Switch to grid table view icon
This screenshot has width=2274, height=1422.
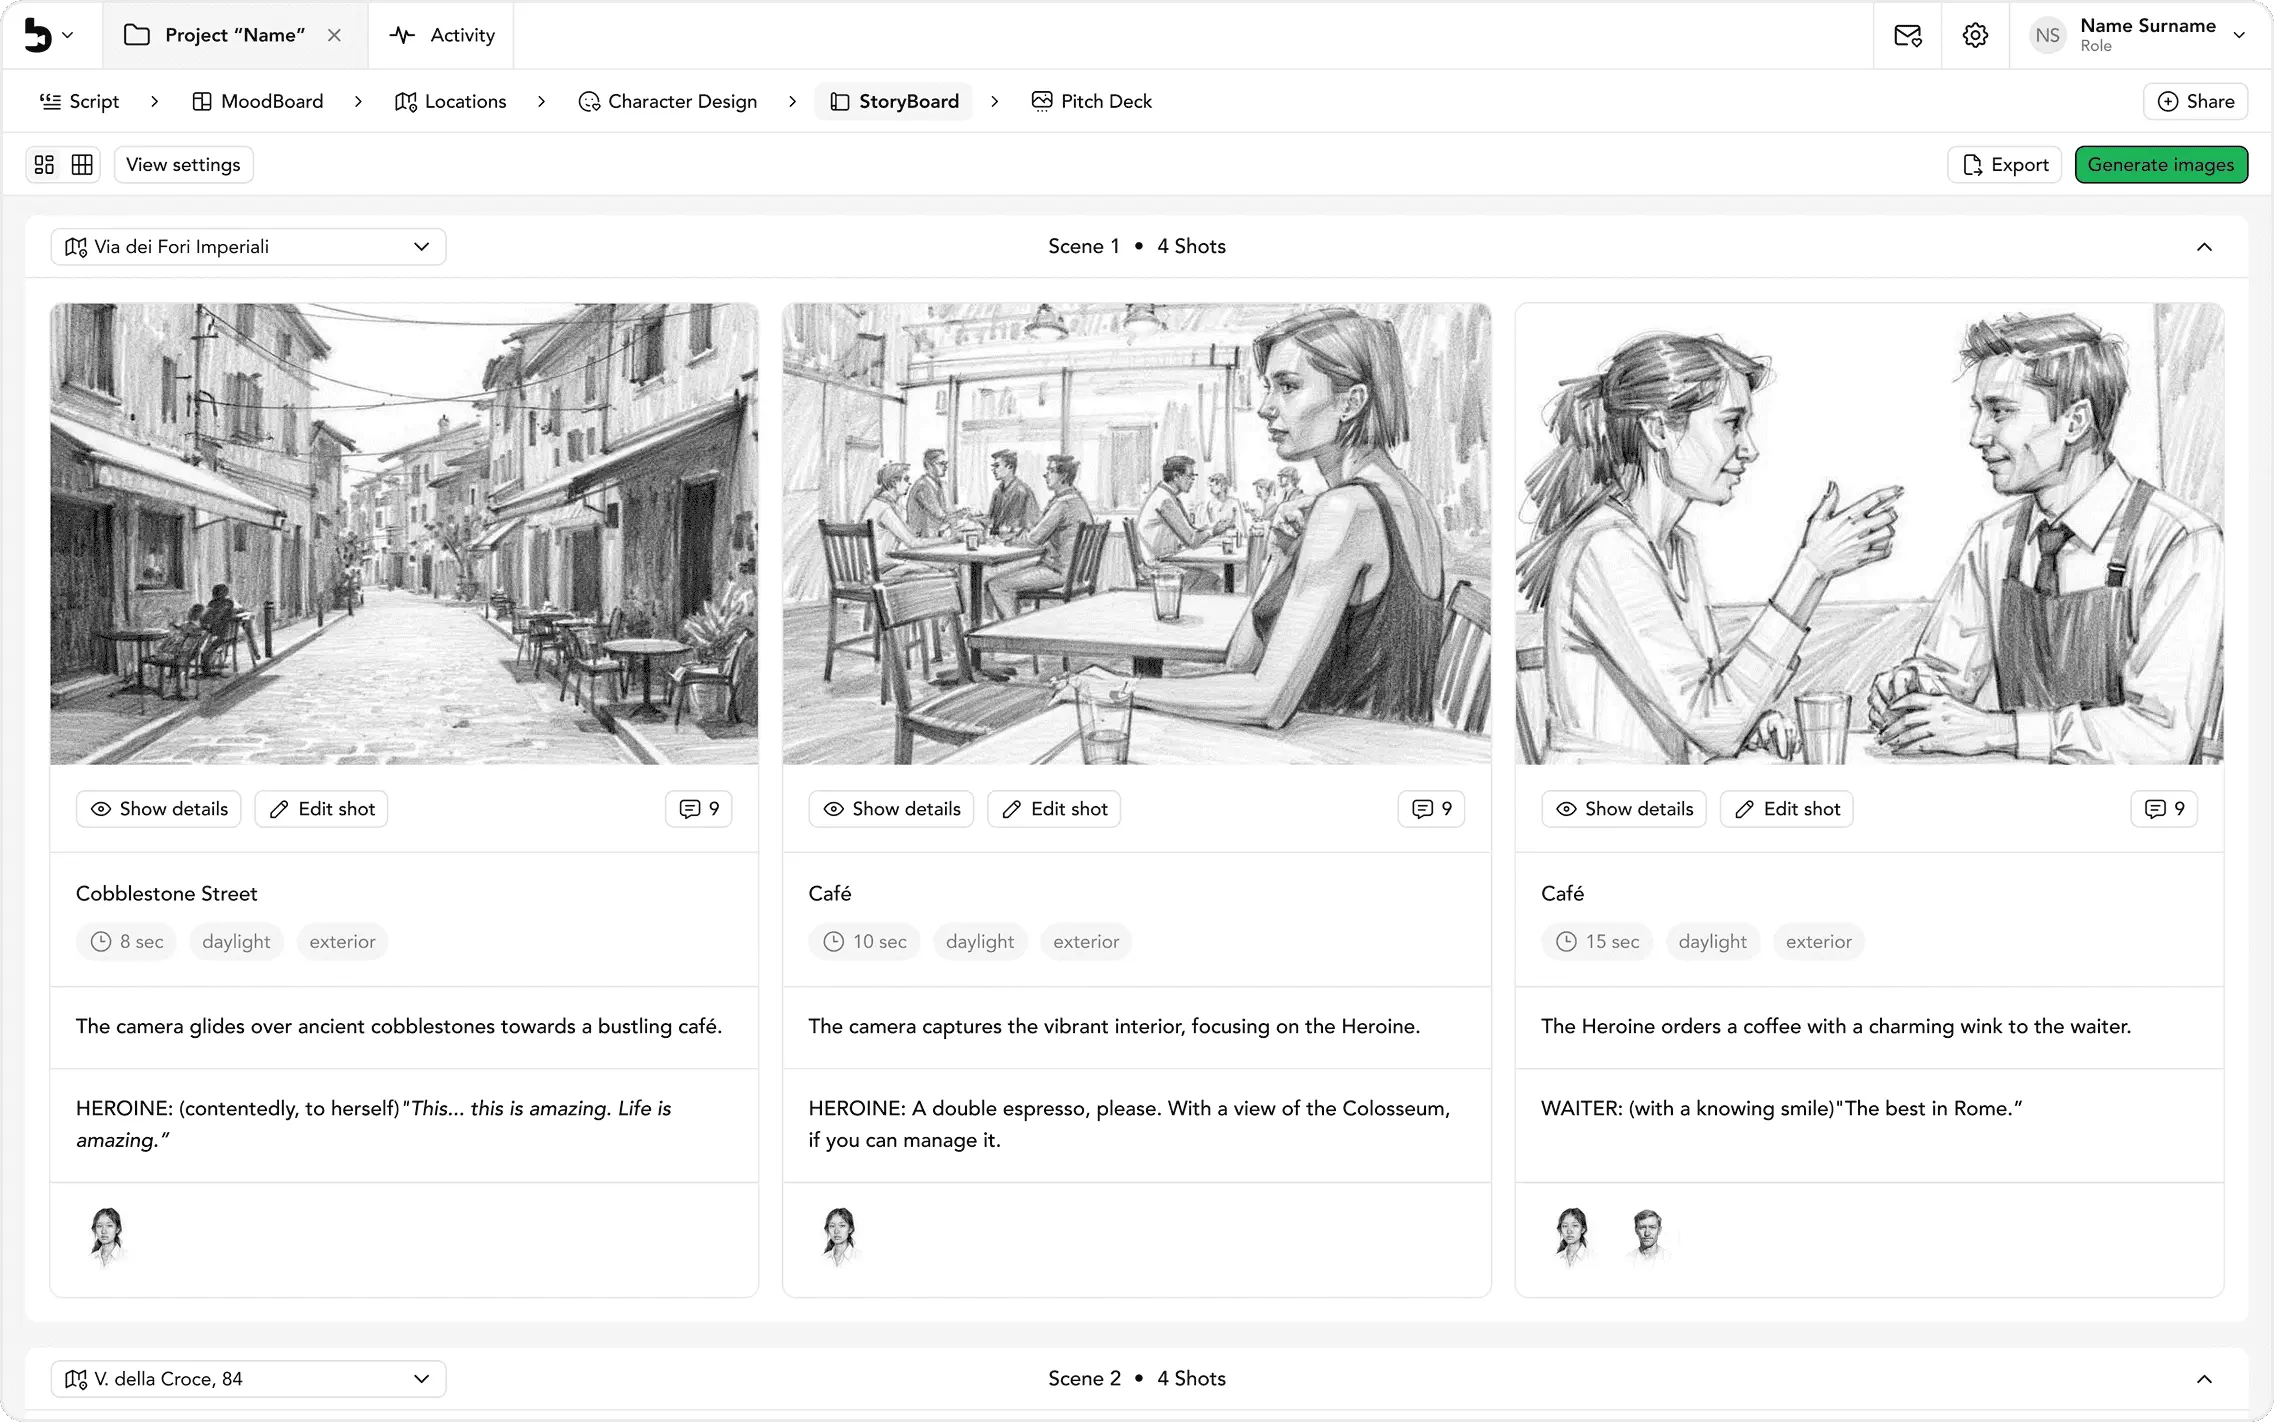tap(82, 164)
